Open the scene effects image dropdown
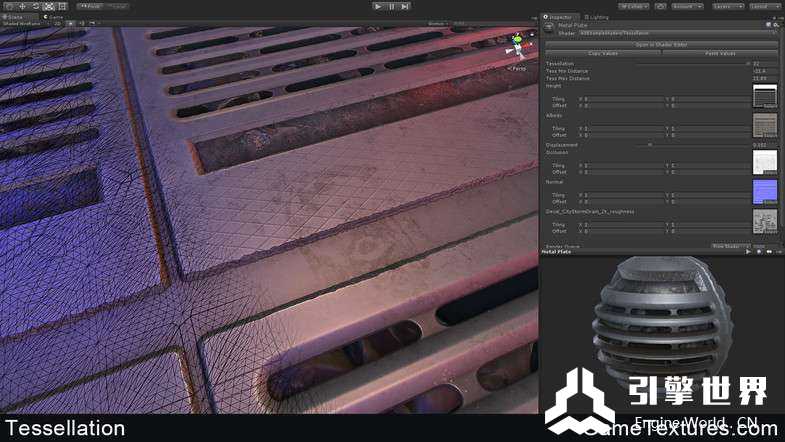Image resolution: width=785 pixels, height=442 pixels. [x=93, y=24]
